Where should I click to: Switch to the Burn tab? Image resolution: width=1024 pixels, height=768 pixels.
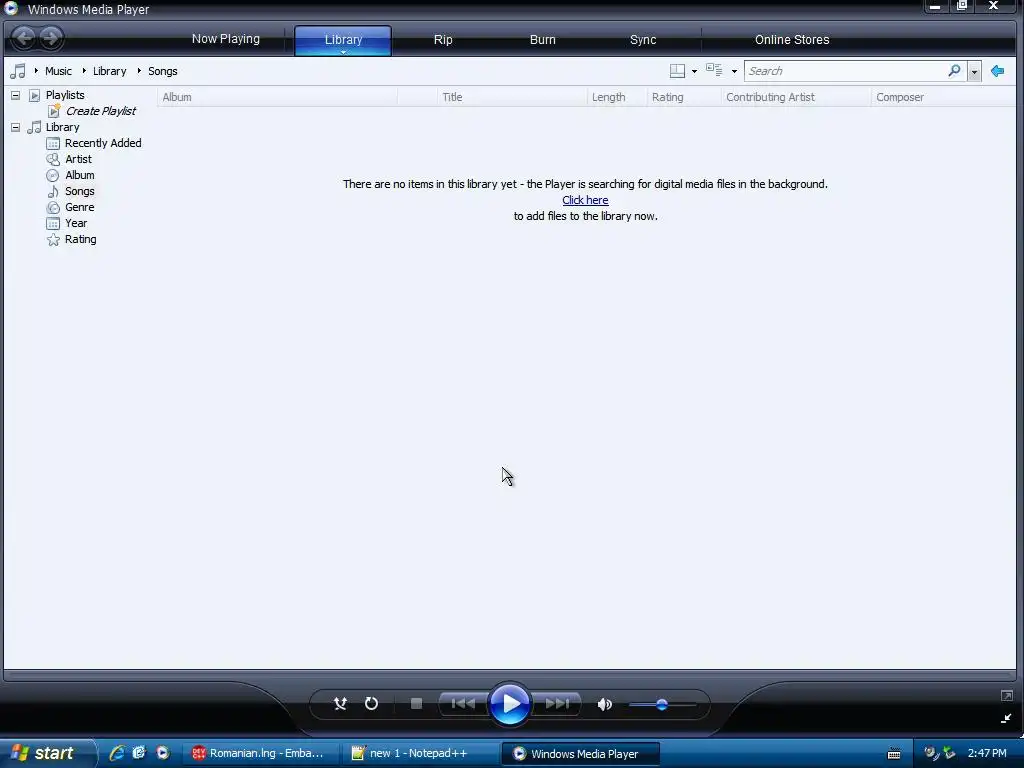[543, 39]
